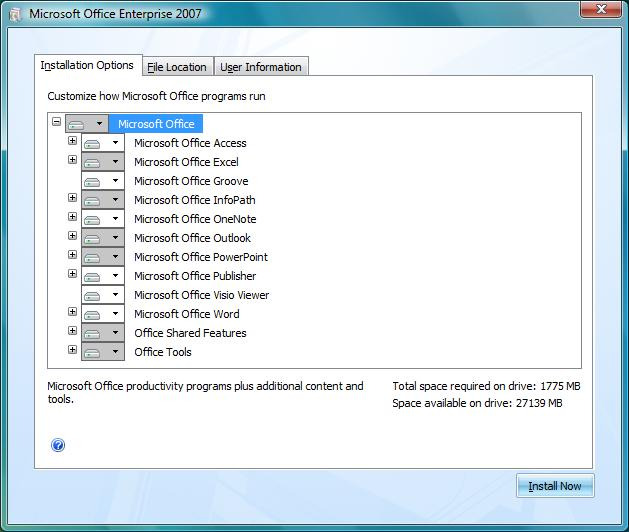Select the Microsoft Office Excel label
Image resolution: width=629 pixels, height=532 pixels.
tap(186, 162)
